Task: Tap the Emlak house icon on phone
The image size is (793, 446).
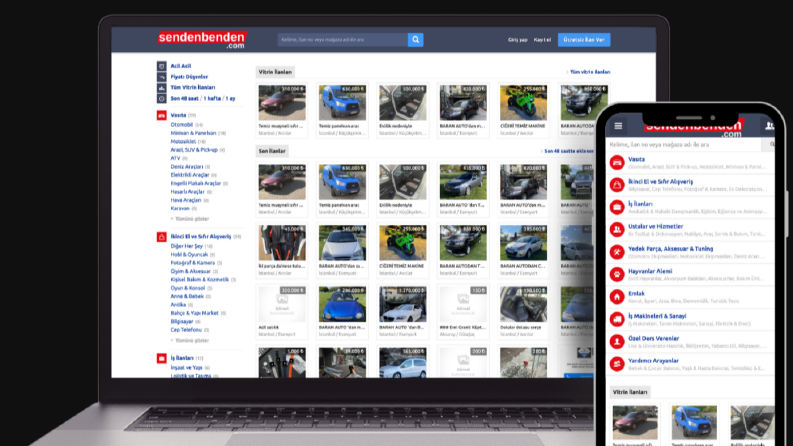Action: click(x=617, y=297)
